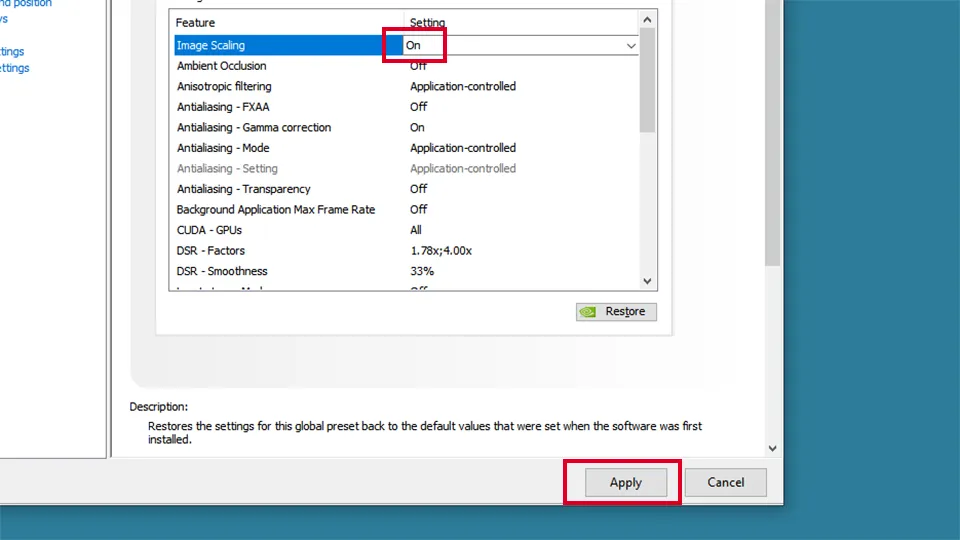Click the Setting column header

pos(427,23)
